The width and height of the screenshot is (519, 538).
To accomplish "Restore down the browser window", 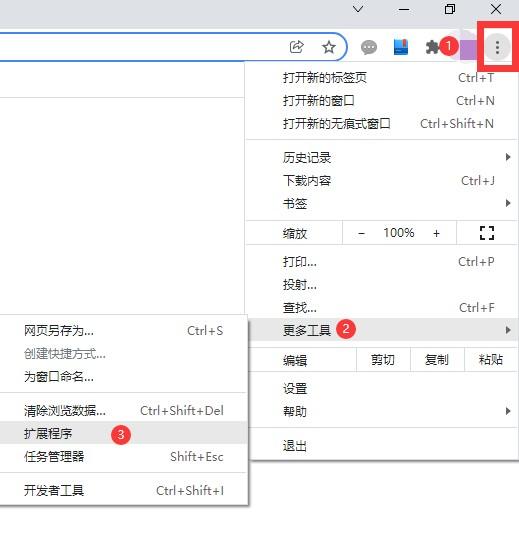I will [x=450, y=9].
